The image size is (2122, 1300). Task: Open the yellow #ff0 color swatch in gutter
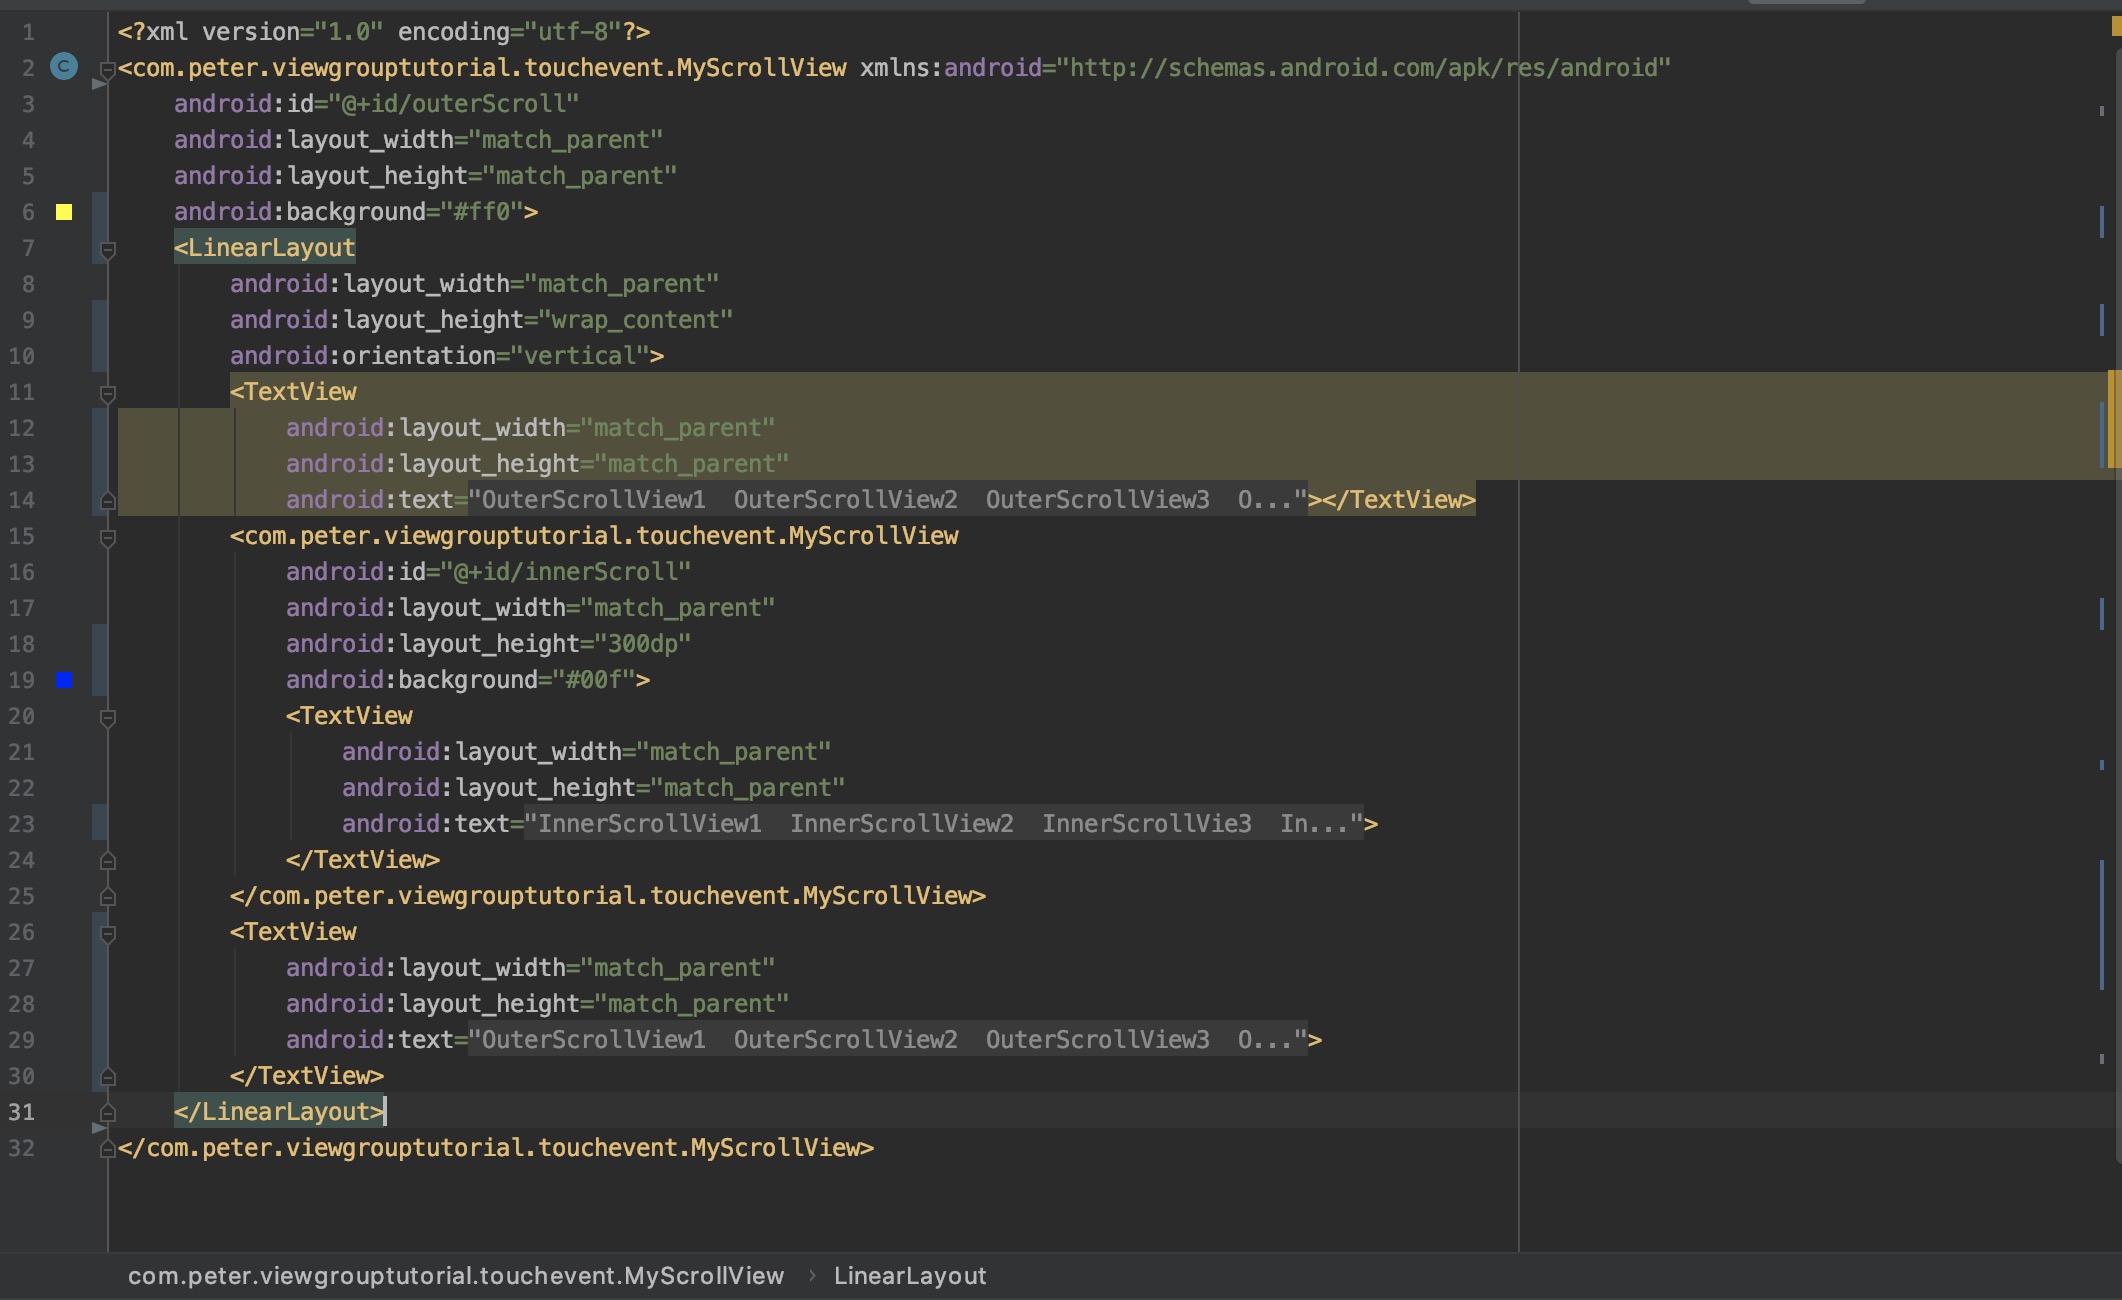(x=64, y=212)
